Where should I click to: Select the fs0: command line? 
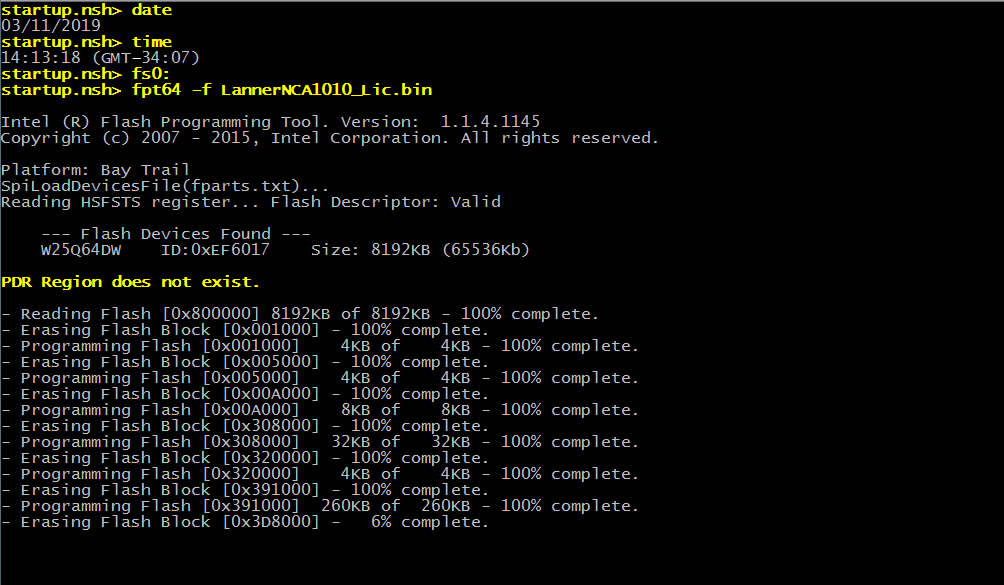pos(151,74)
